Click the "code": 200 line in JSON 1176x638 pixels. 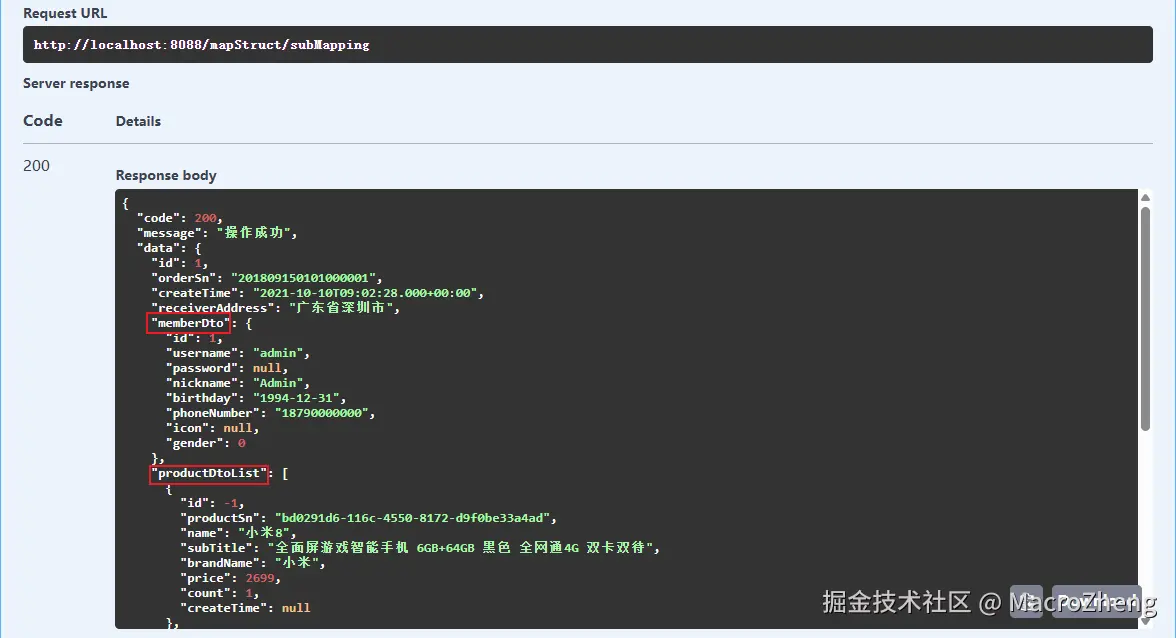pos(179,218)
